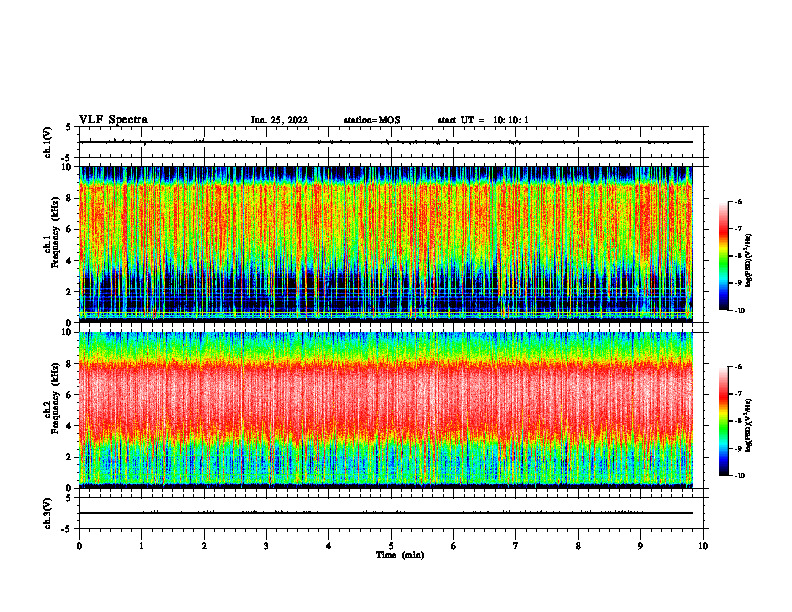The image size is (792, 612).
Task: Click the "-7" label on ch.2 colorbar
Action: click(738, 394)
